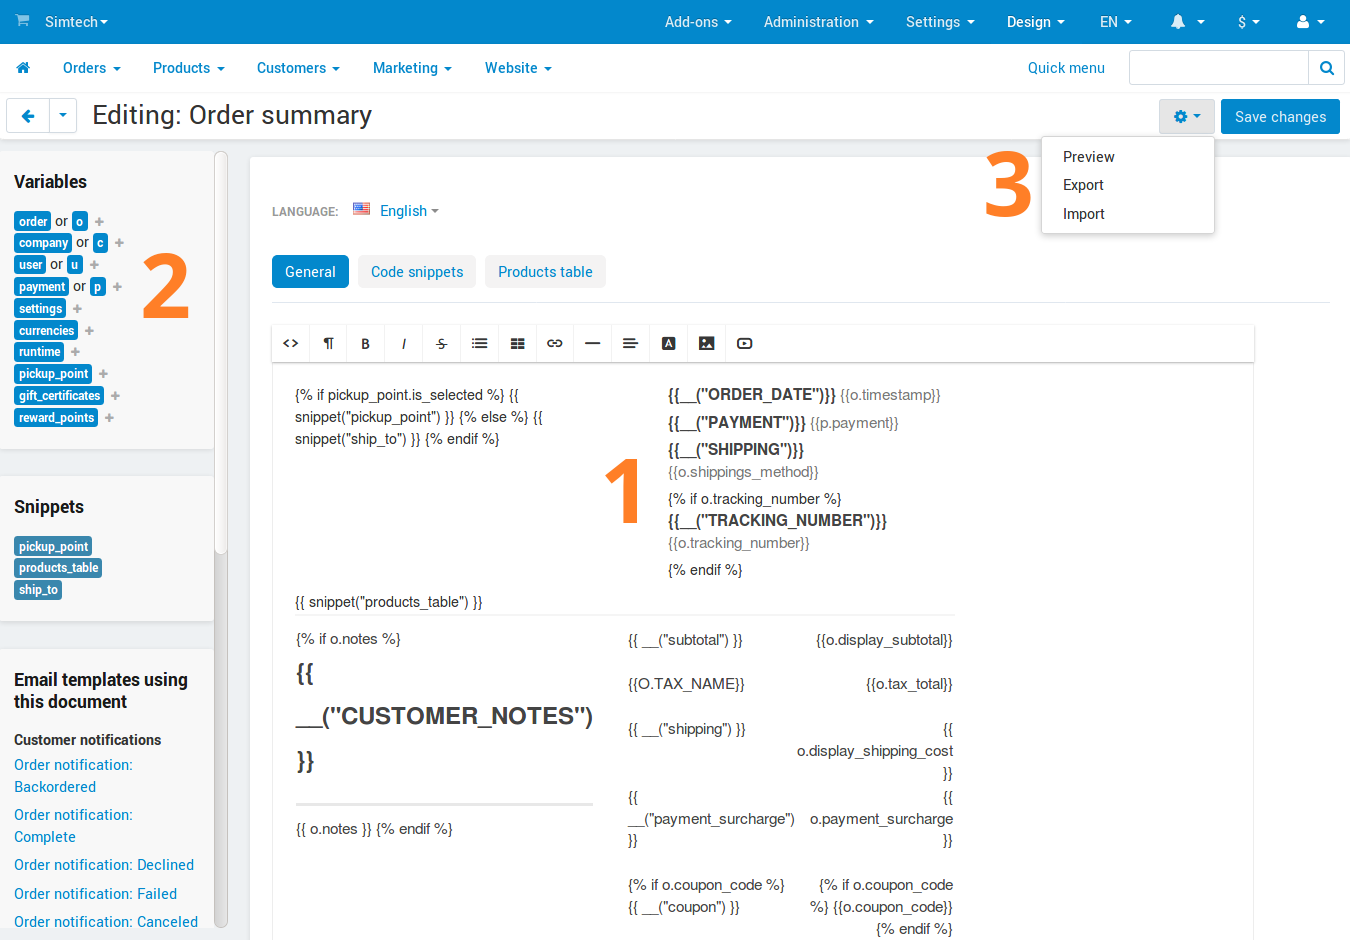Insert the products_table snippet tag
The image size is (1350, 940).
58,568
